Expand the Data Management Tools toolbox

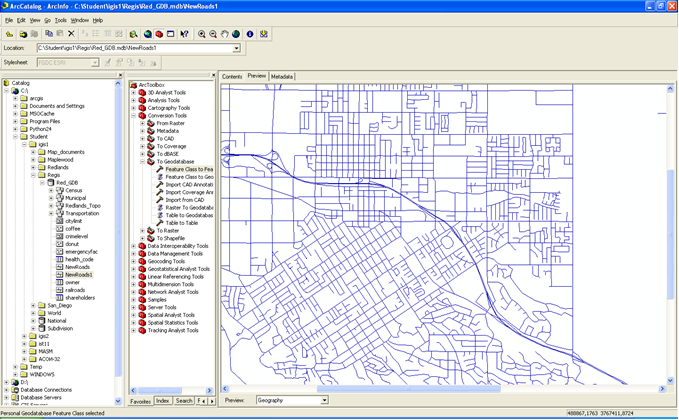click(133, 254)
